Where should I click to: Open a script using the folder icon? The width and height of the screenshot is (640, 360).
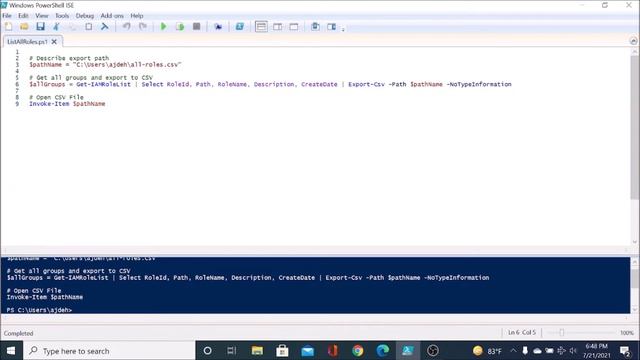coord(24,27)
